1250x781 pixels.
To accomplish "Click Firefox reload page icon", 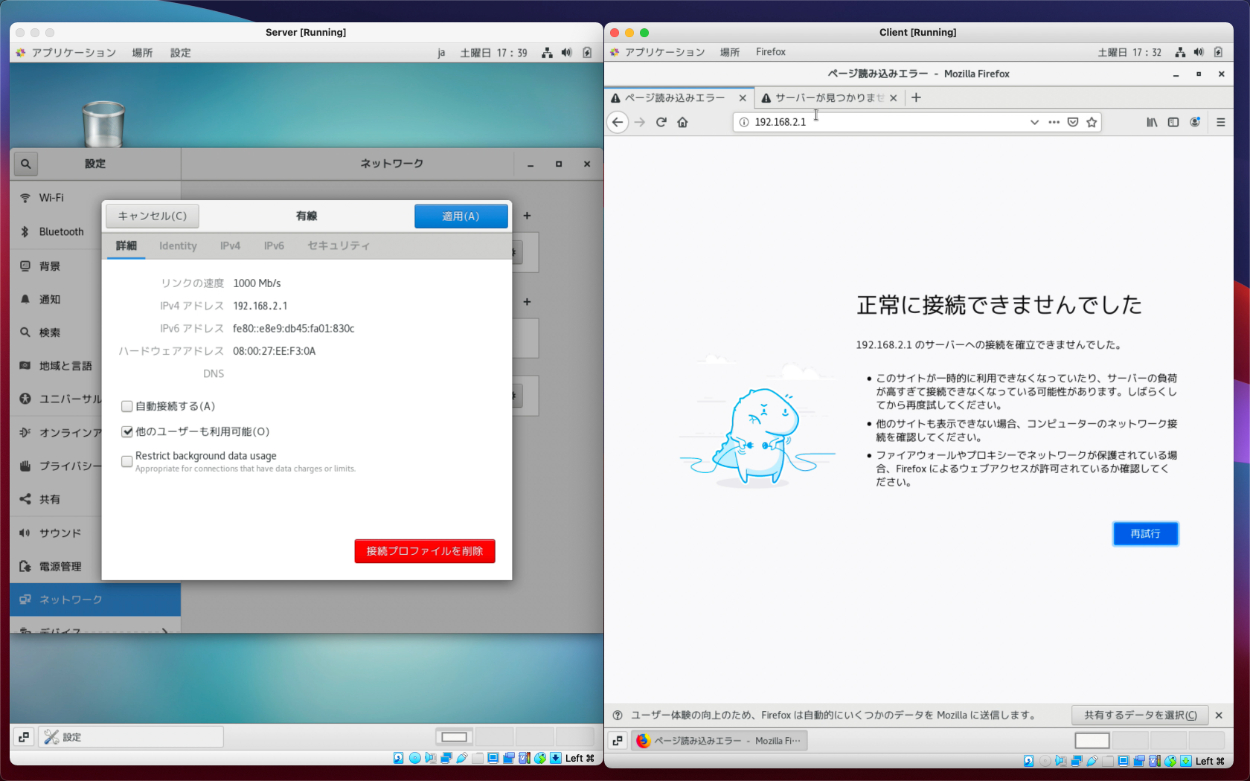I will (661, 122).
